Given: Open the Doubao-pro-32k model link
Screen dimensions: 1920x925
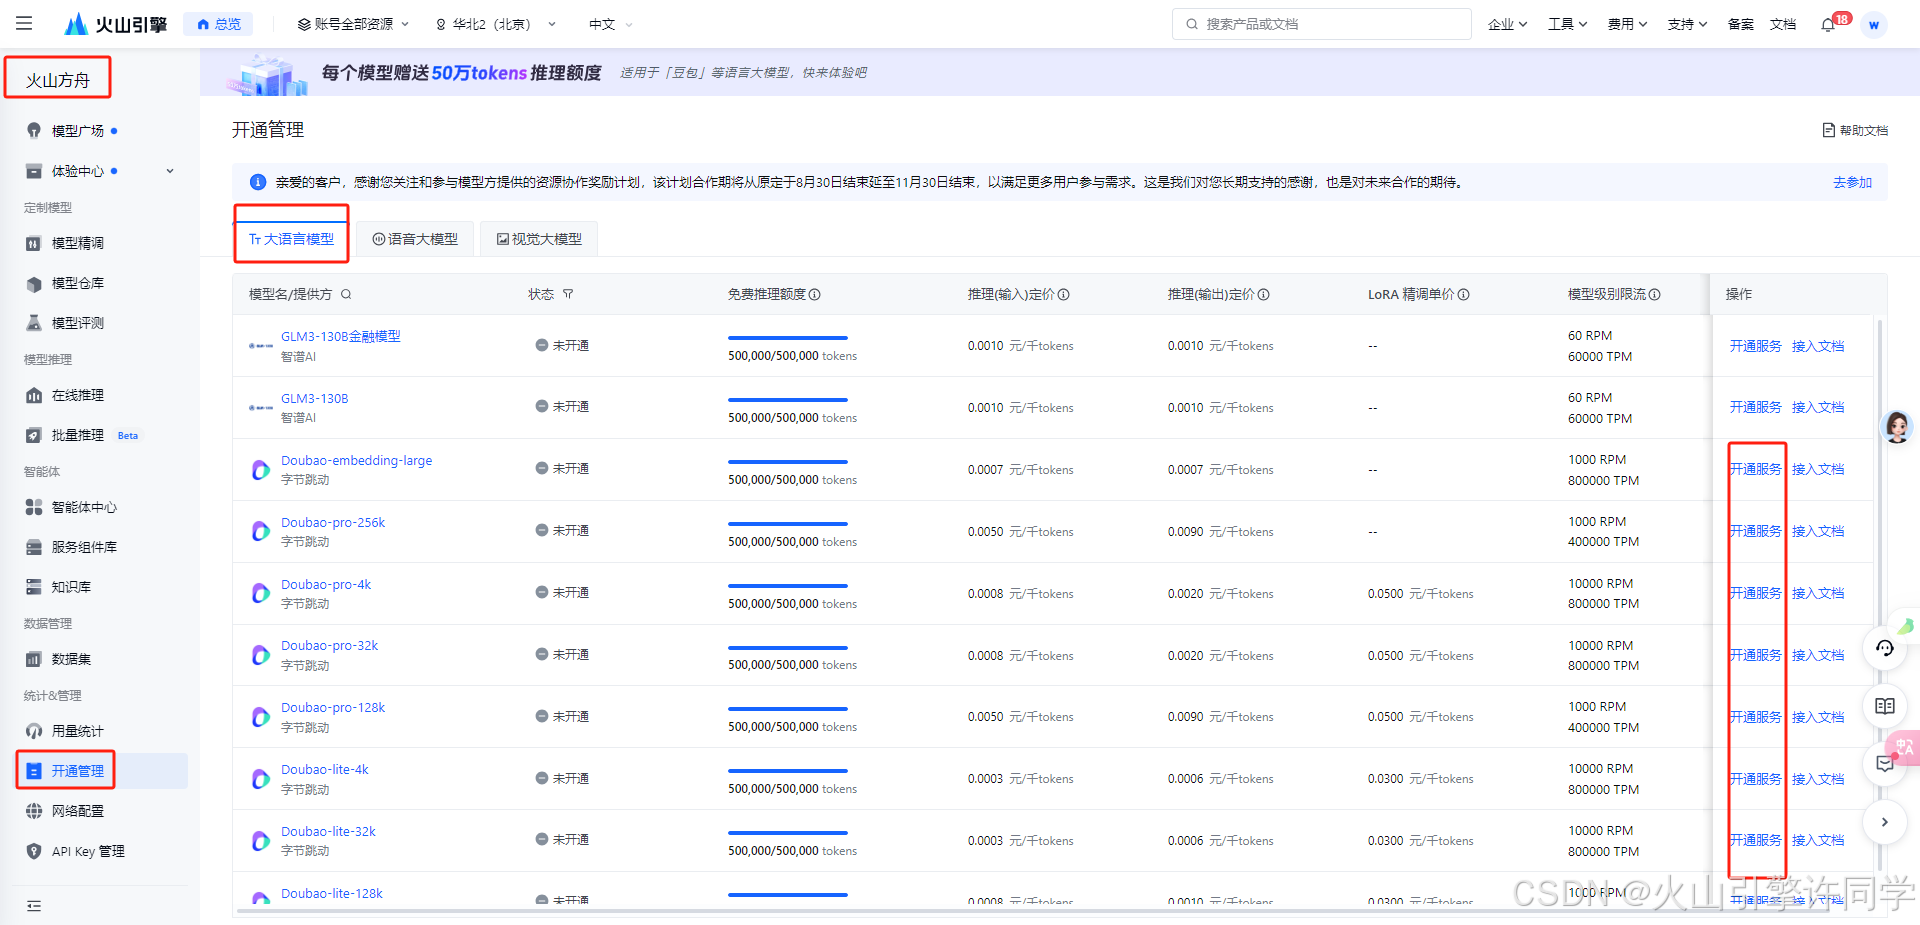Looking at the screenshot, I should tap(330, 645).
